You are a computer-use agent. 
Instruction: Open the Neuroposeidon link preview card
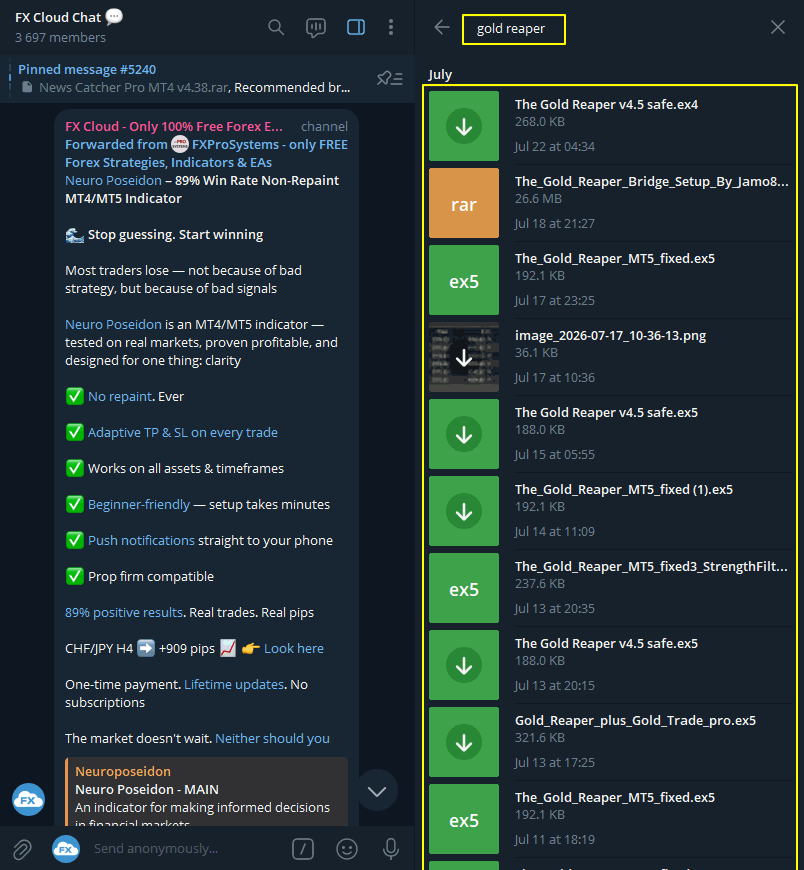point(206,792)
